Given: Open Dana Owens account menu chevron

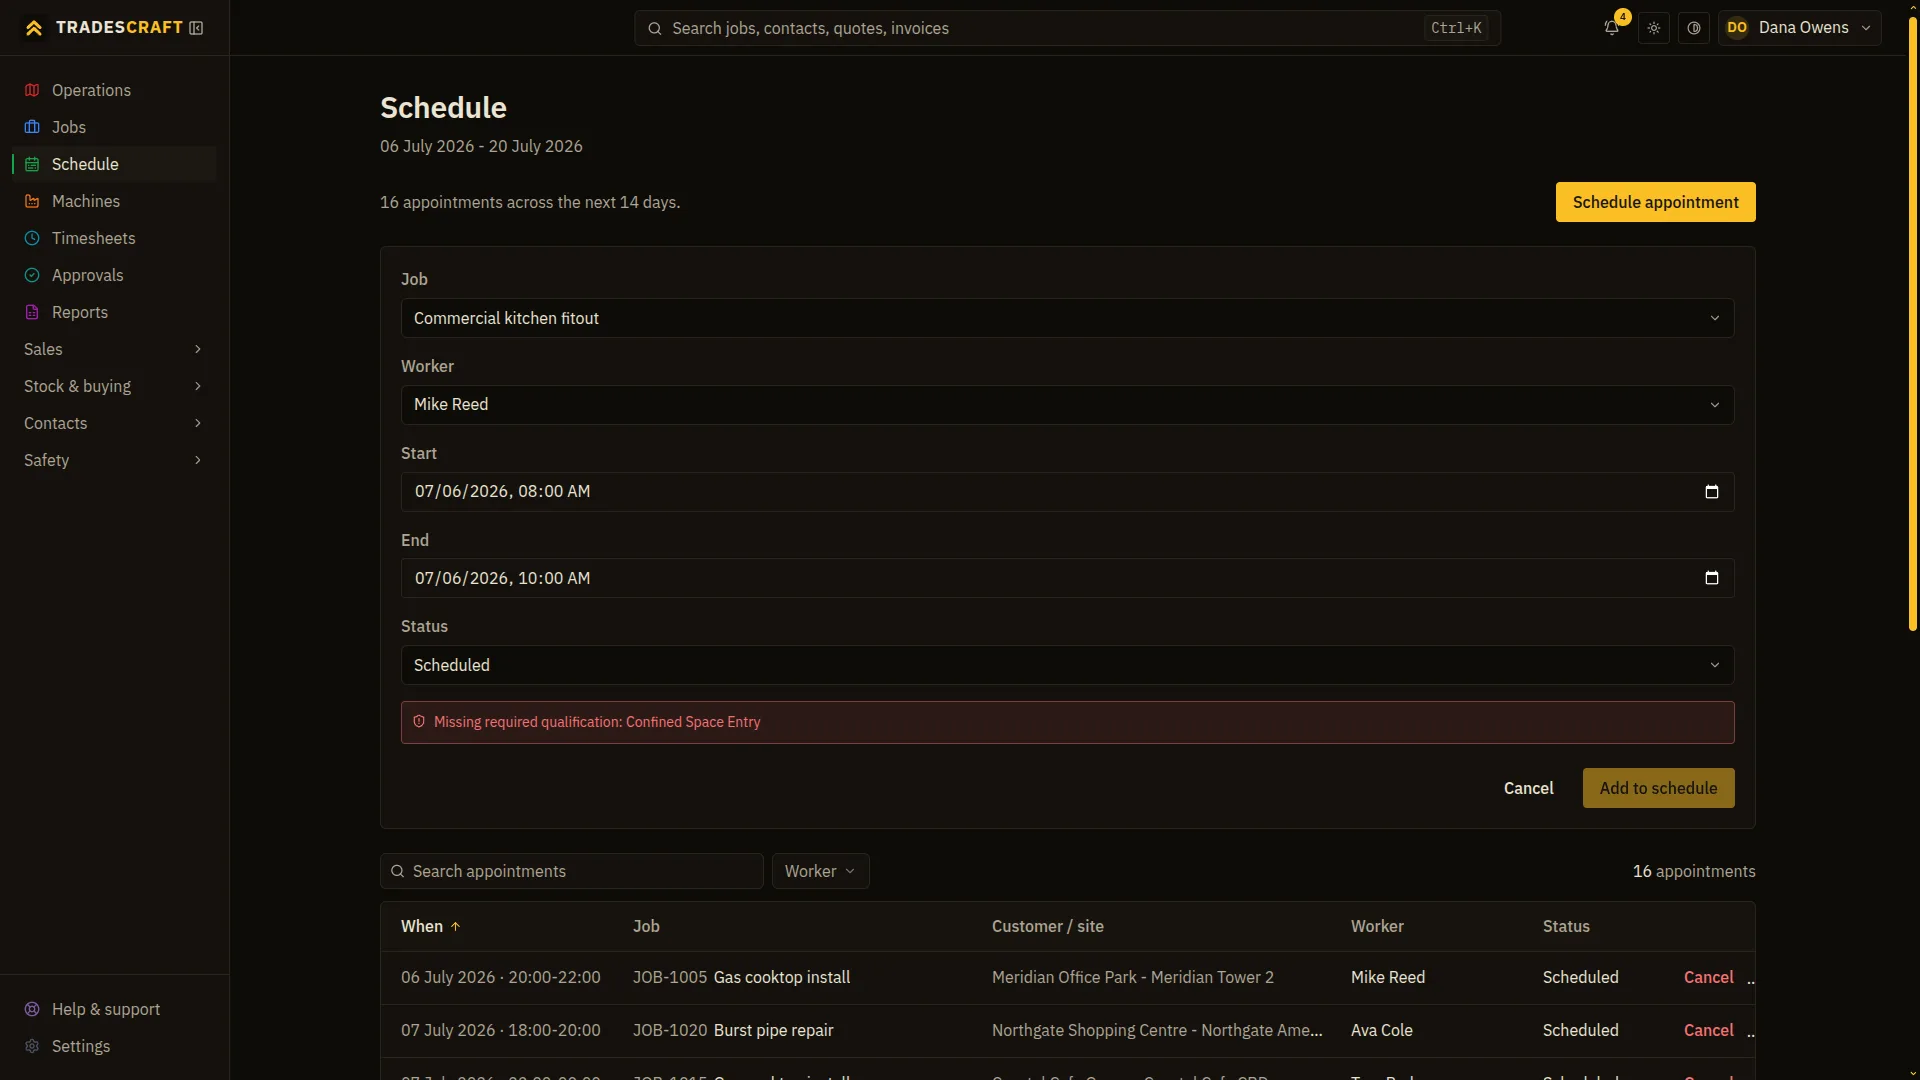Looking at the screenshot, I should 1866,28.
